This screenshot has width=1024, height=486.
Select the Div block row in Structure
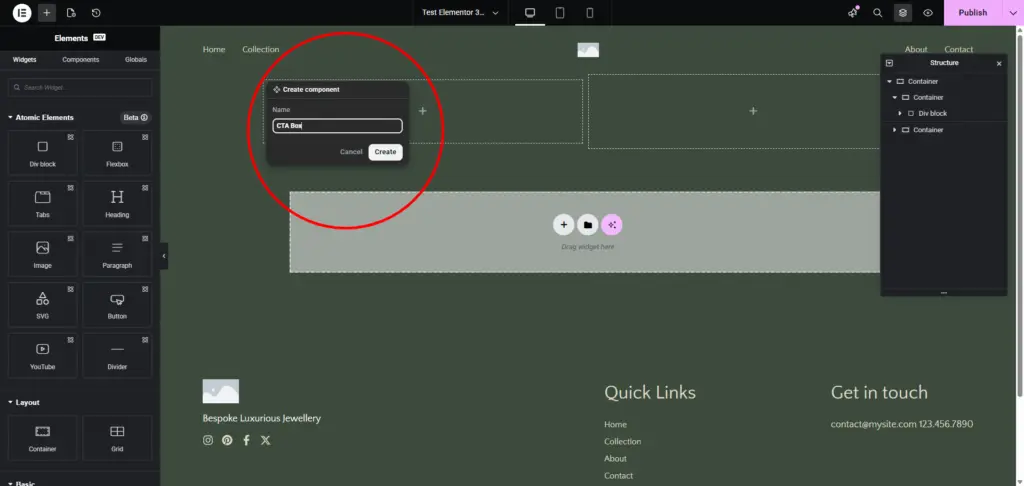pyautogui.click(x=944, y=114)
